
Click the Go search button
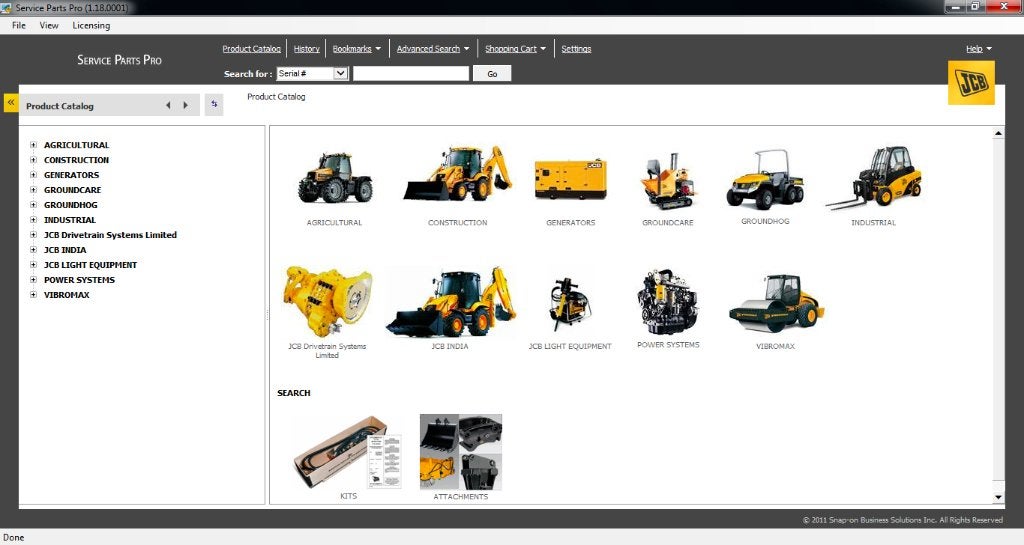coord(492,74)
